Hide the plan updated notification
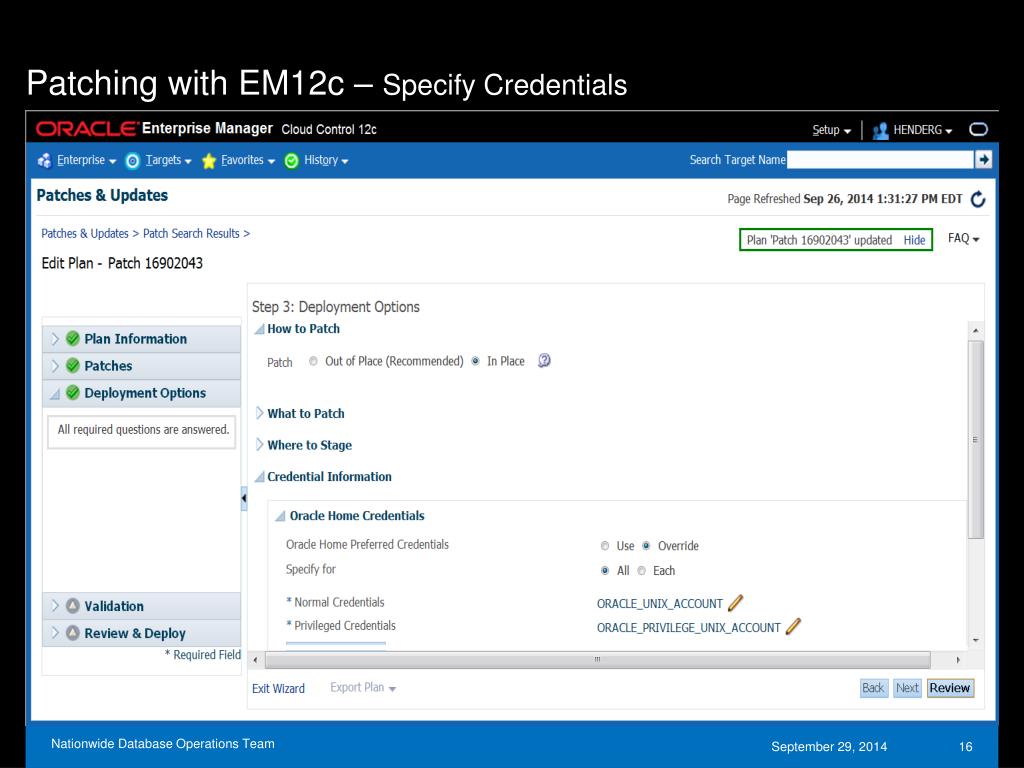 click(x=914, y=240)
